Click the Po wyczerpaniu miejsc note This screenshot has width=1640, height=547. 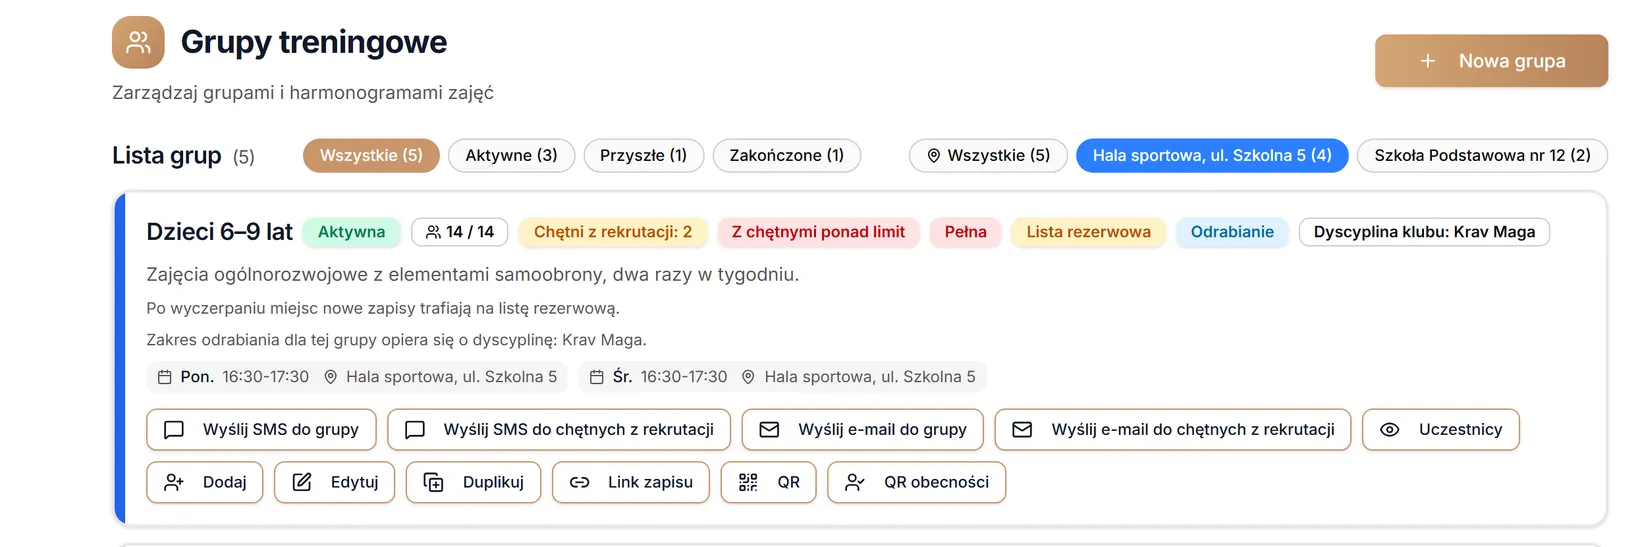click(383, 309)
